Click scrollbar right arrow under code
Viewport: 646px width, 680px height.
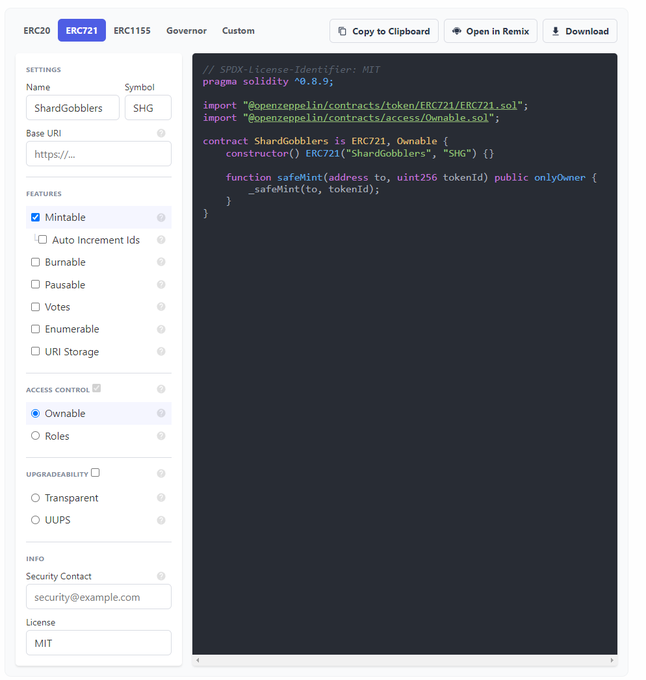[x=612, y=660]
